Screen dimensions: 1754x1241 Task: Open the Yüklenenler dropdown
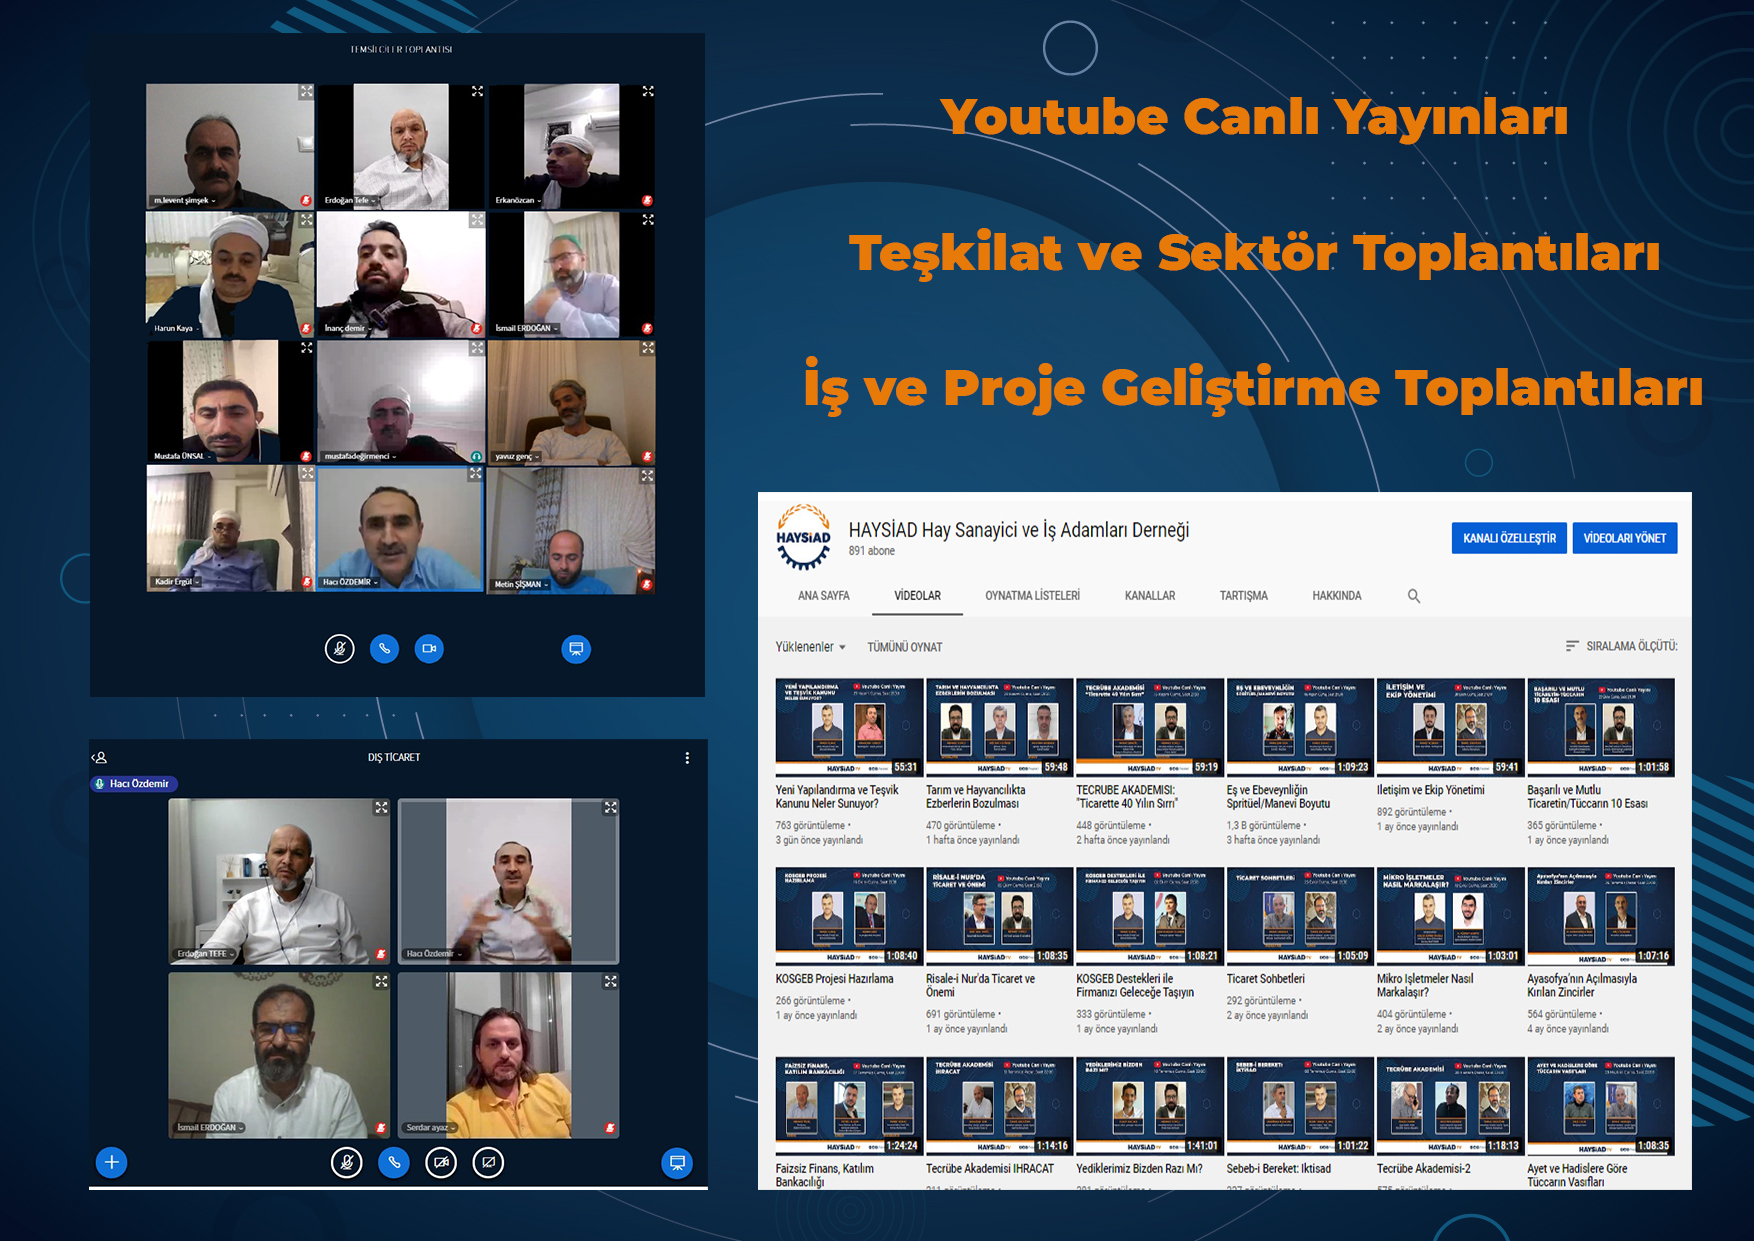pos(808,646)
